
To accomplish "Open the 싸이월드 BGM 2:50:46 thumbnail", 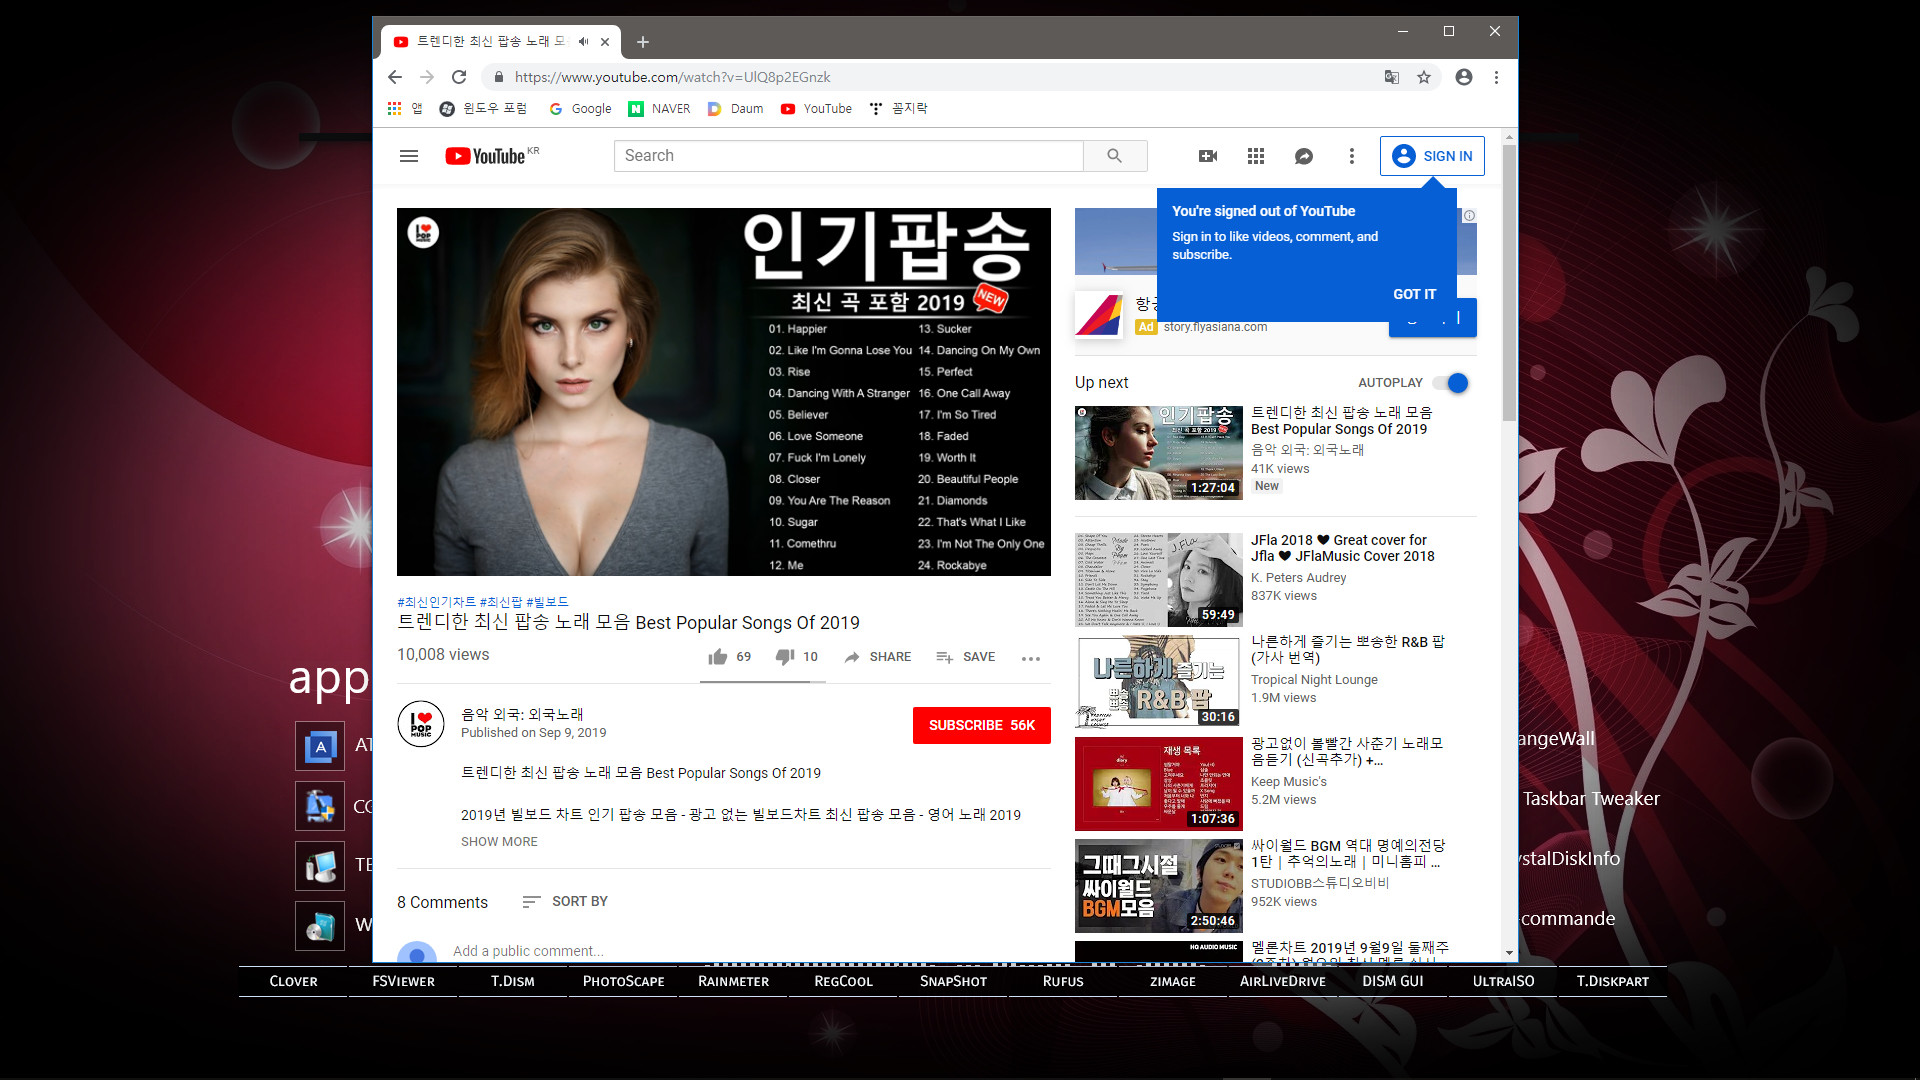I will coord(1159,886).
